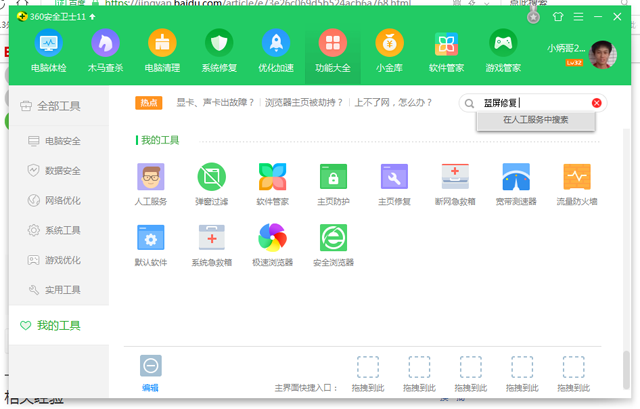640x409 pixels.
Task: Open 优化加速 rocket icon
Action: 276,51
